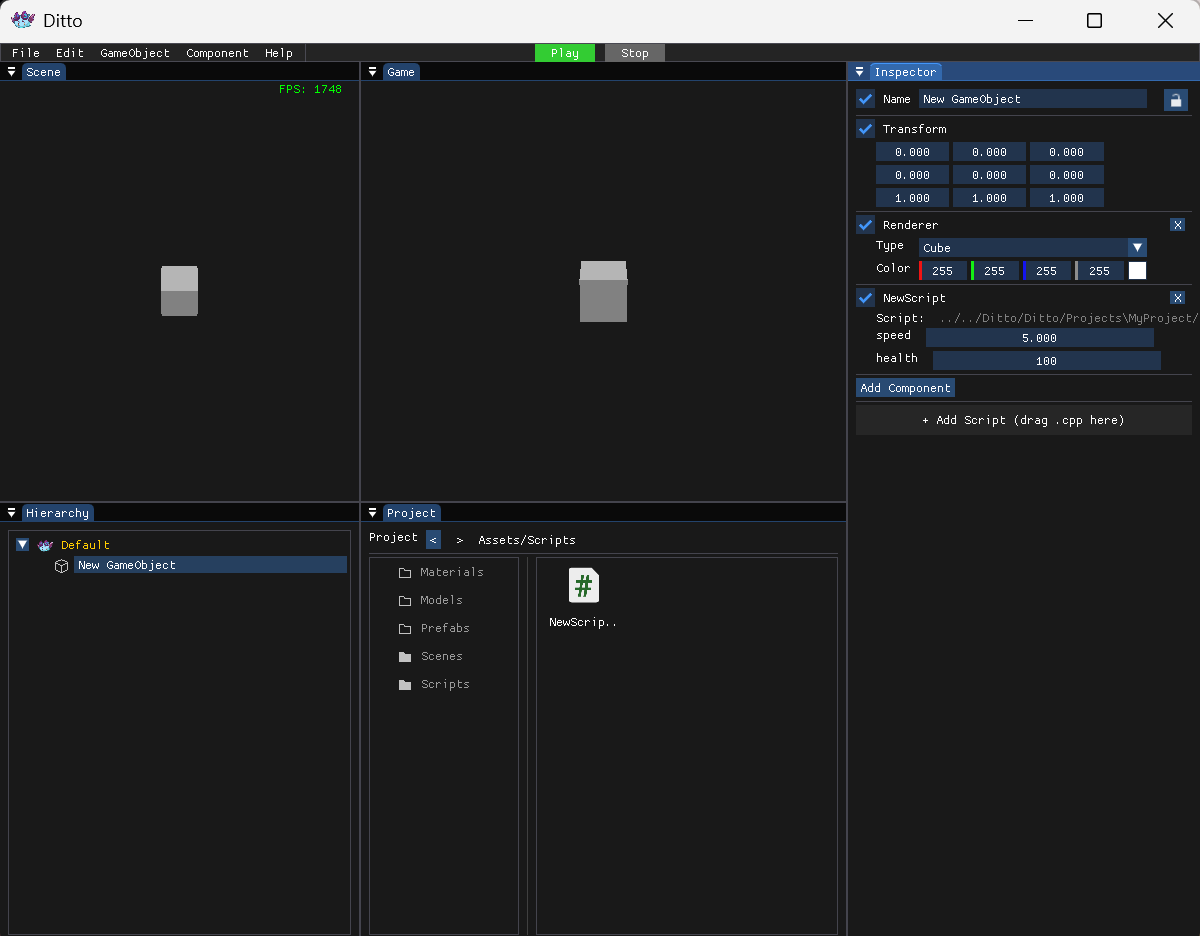Switch to the Scene tab
Screen dimensions: 1200x936
[43, 72]
